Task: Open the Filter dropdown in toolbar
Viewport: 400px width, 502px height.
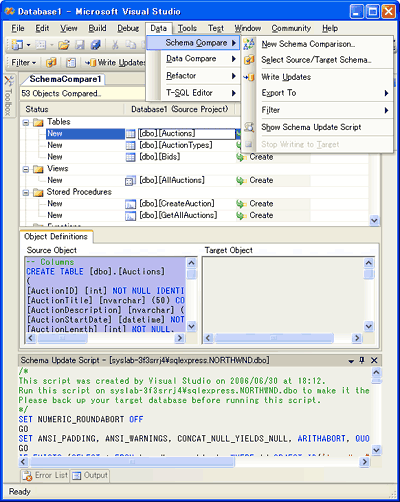Action: [24, 62]
